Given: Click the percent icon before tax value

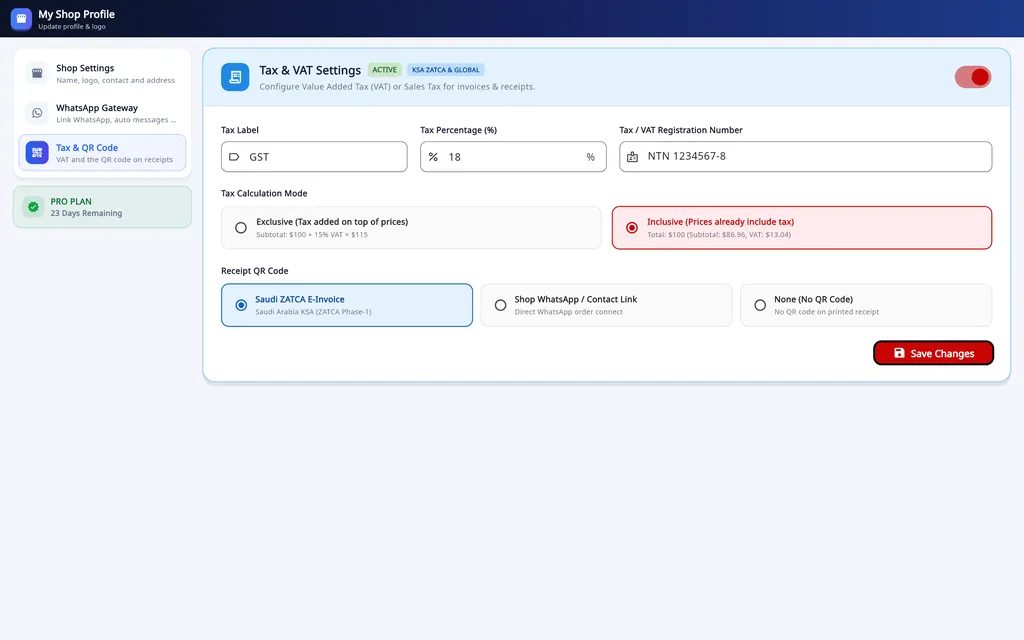Looking at the screenshot, I should (x=433, y=157).
